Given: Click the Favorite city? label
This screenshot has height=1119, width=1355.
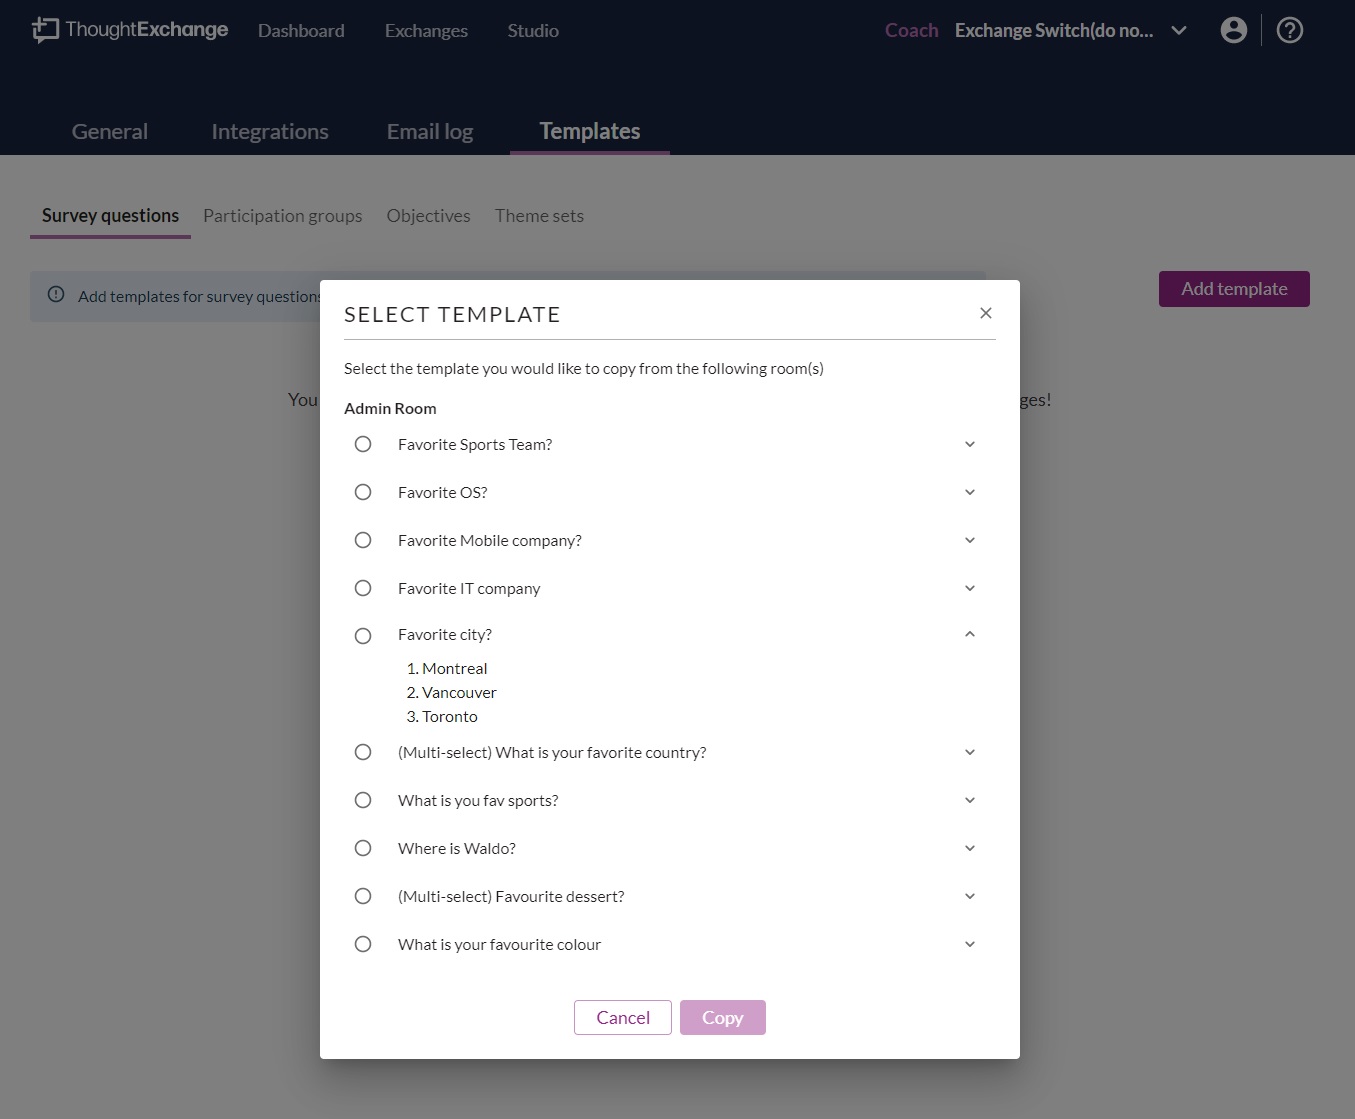Looking at the screenshot, I should tap(445, 635).
